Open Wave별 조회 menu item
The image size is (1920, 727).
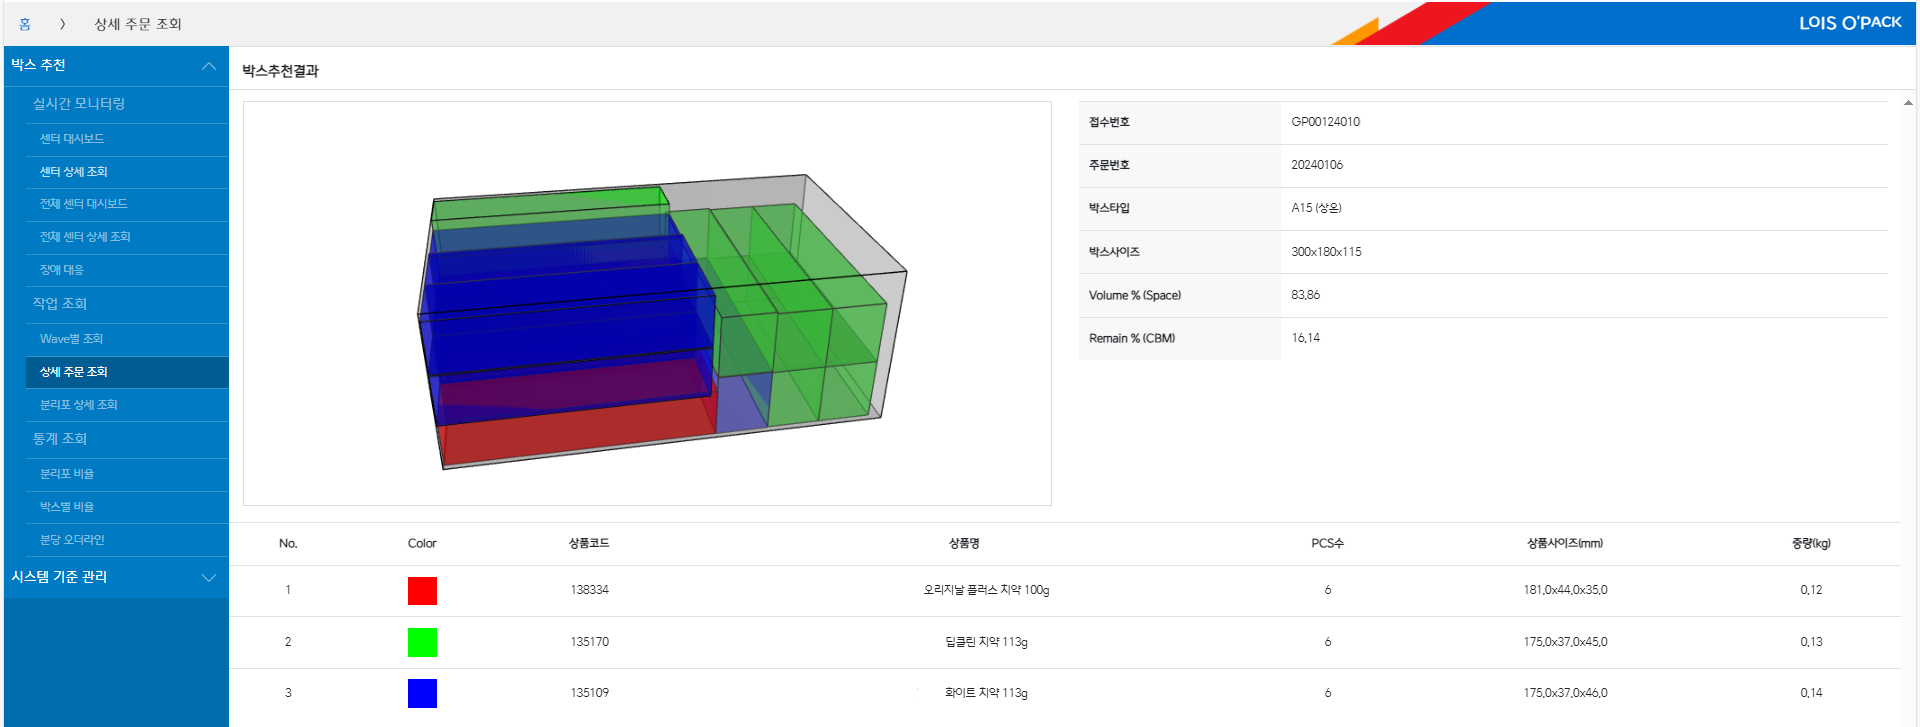click(71, 339)
